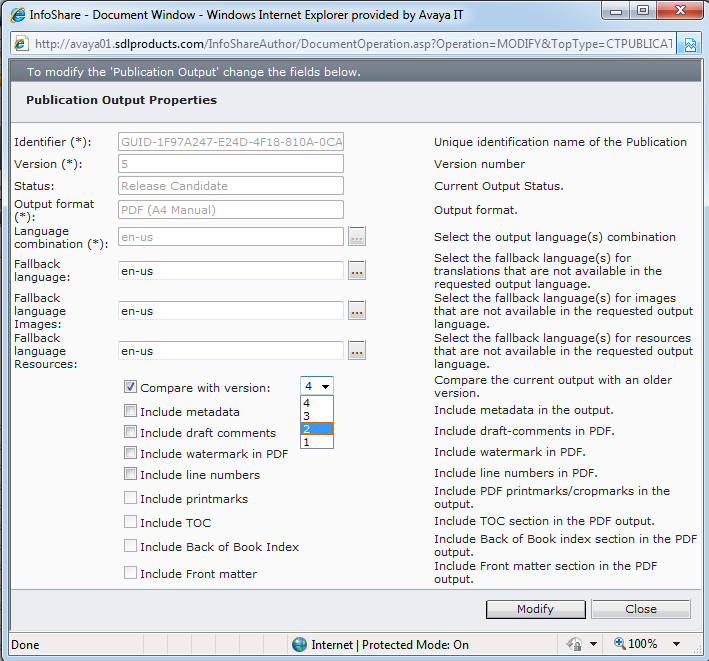Click the Fallback language Resources input field
709x661 pixels.
click(231, 350)
